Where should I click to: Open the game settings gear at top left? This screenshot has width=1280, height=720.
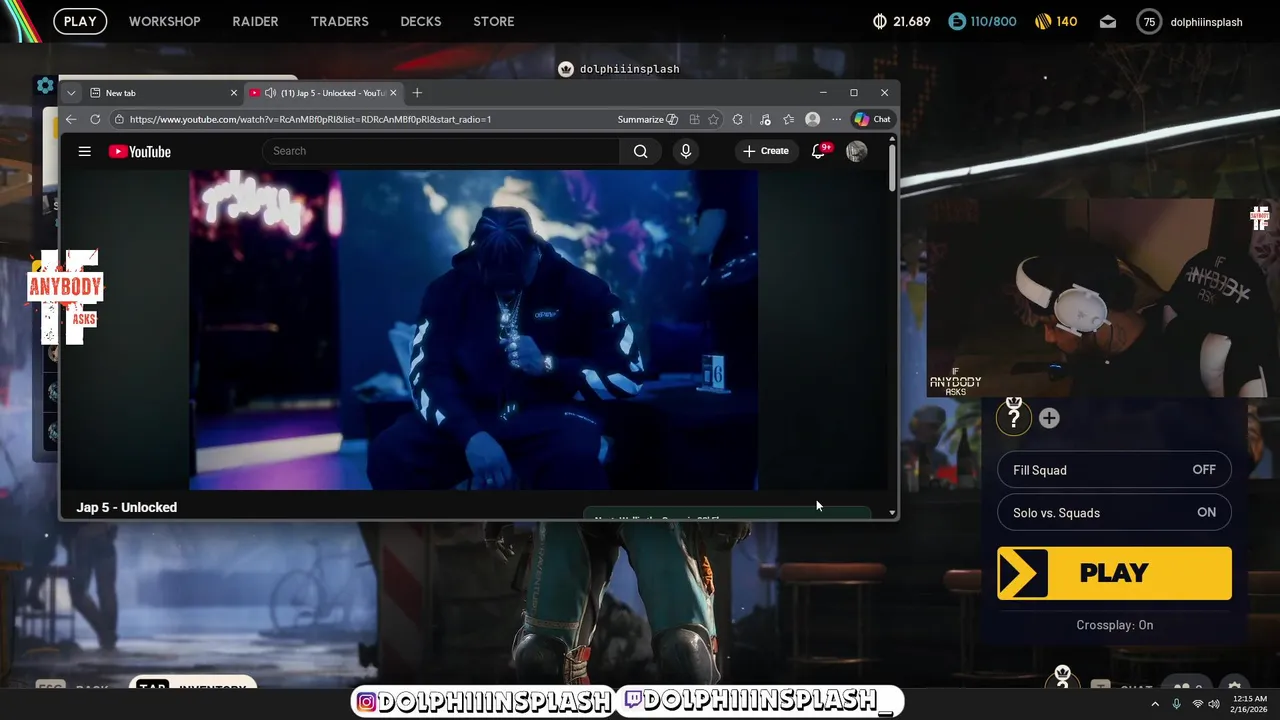[x=45, y=86]
